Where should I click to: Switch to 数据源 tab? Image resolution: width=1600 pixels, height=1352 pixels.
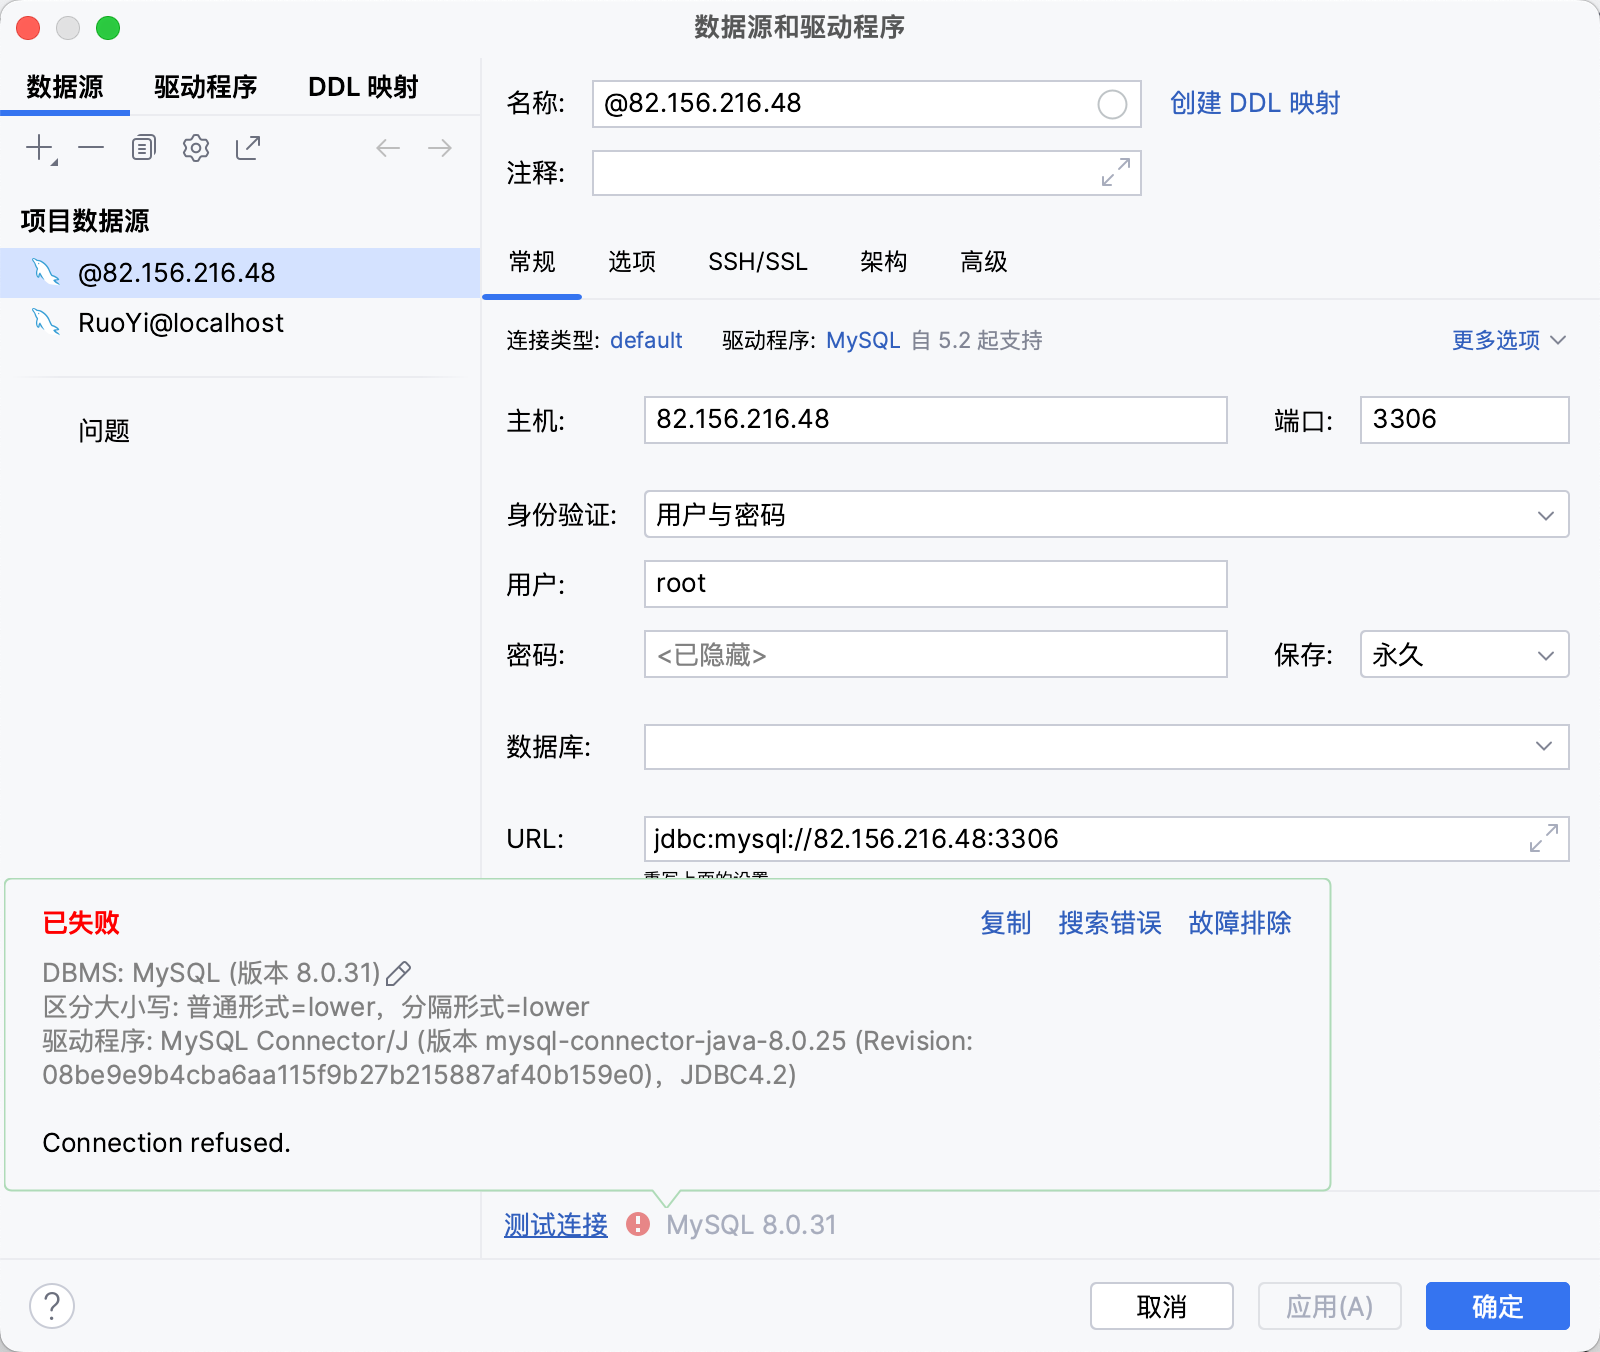tap(65, 87)
